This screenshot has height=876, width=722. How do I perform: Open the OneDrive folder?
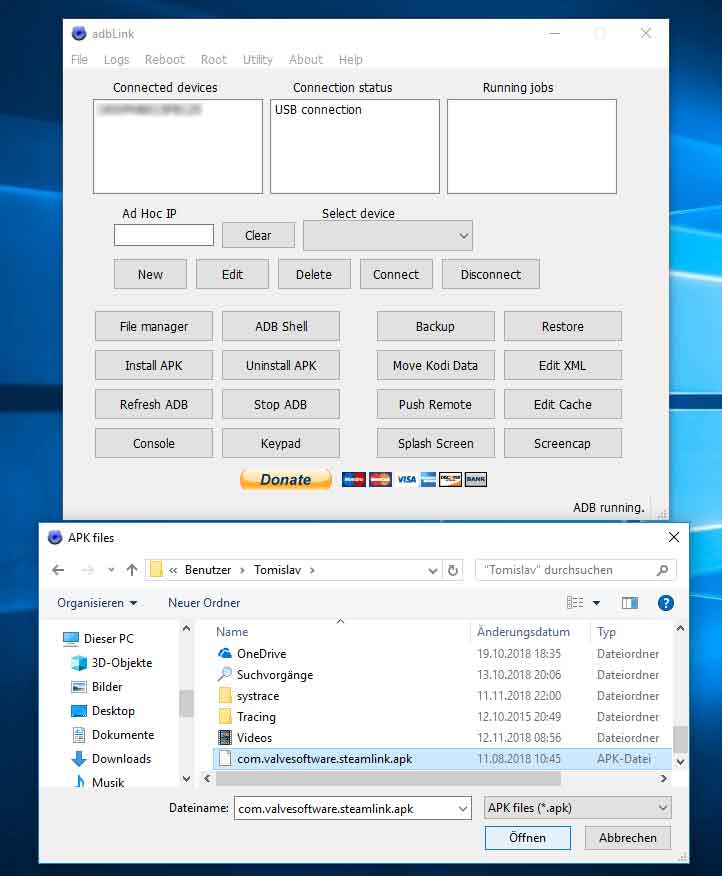click(261, 654)
